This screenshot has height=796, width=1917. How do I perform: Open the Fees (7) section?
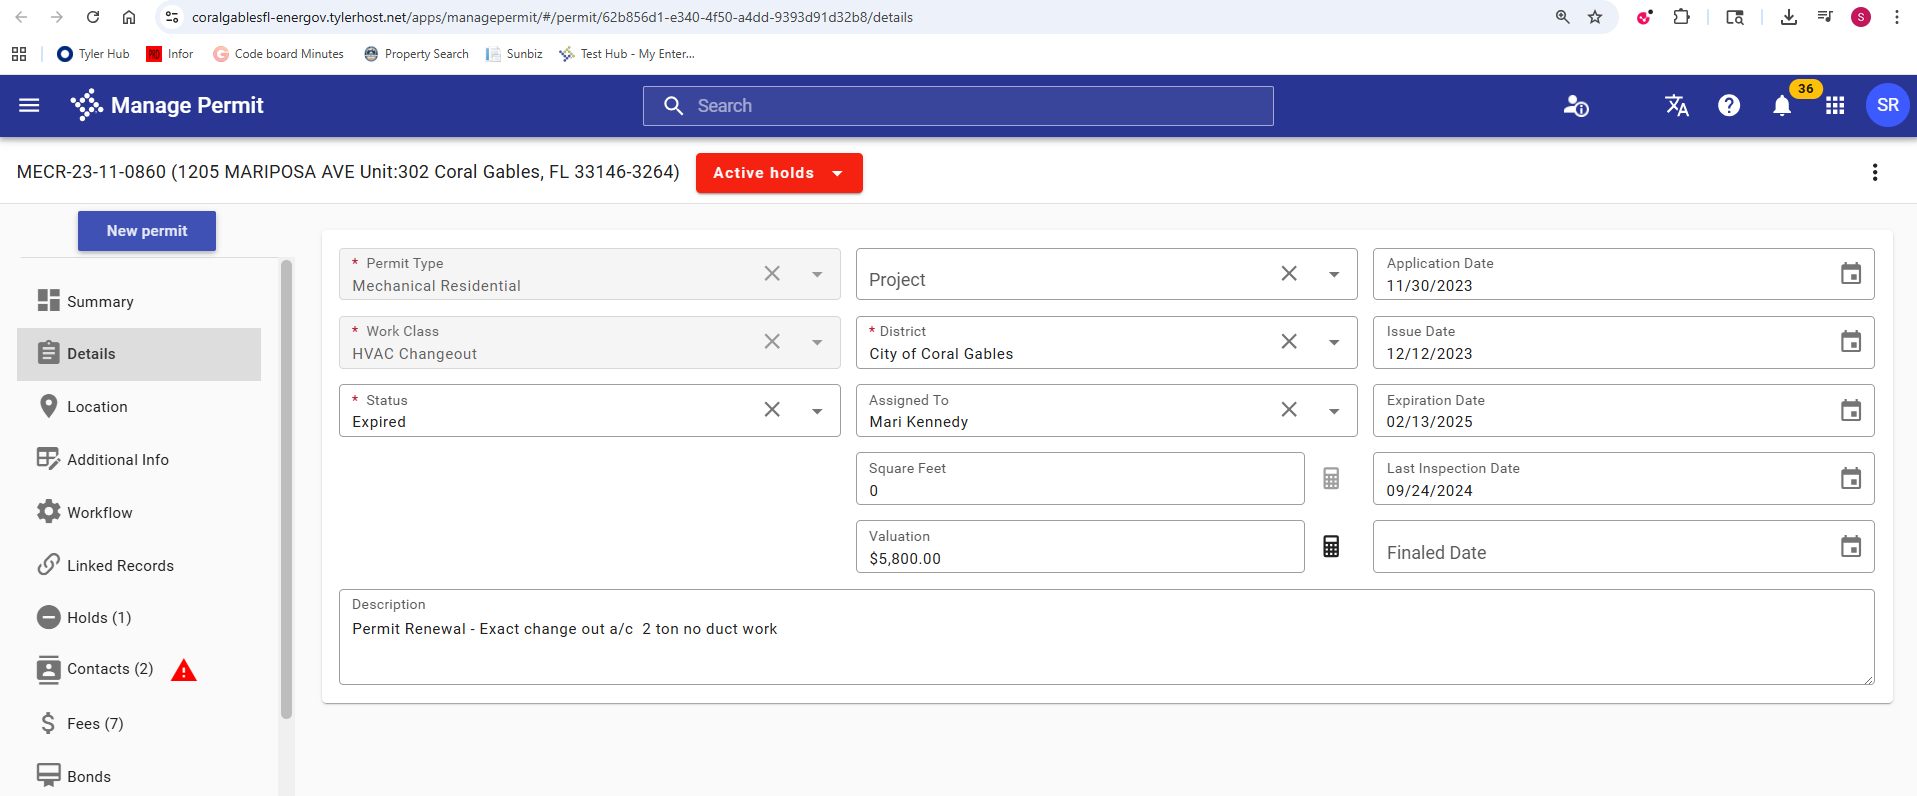pyautogui.click(x=95, y=724)
